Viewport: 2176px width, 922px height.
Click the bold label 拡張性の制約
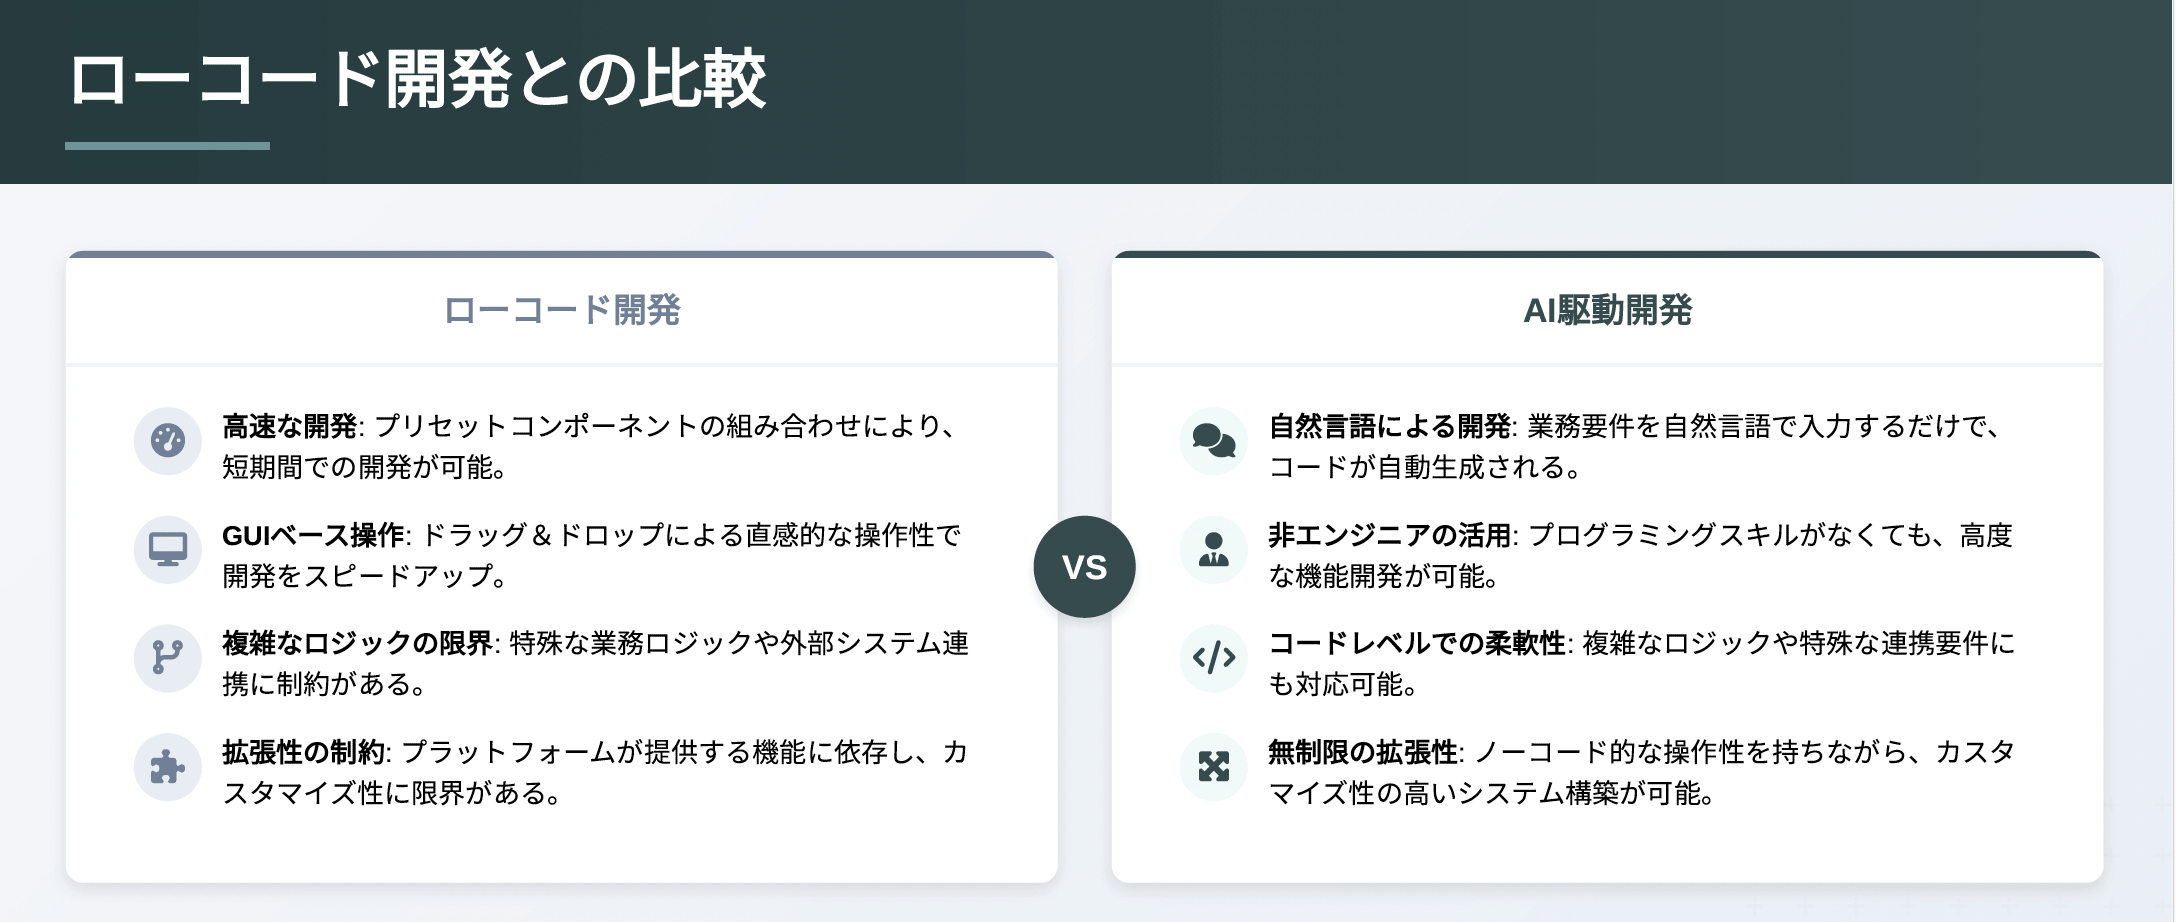click(x=303, y=752)
